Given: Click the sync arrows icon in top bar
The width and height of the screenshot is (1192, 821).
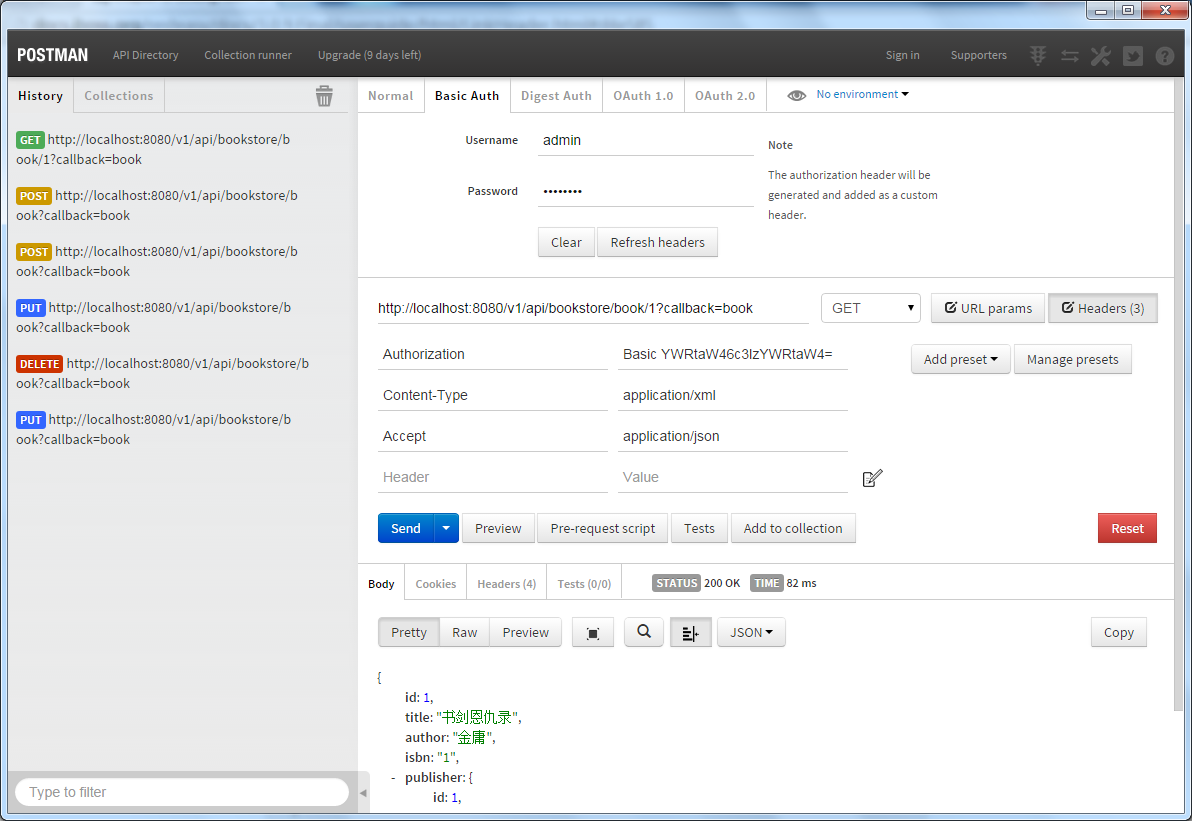Looking at the screenshot, I should 1070,55.
